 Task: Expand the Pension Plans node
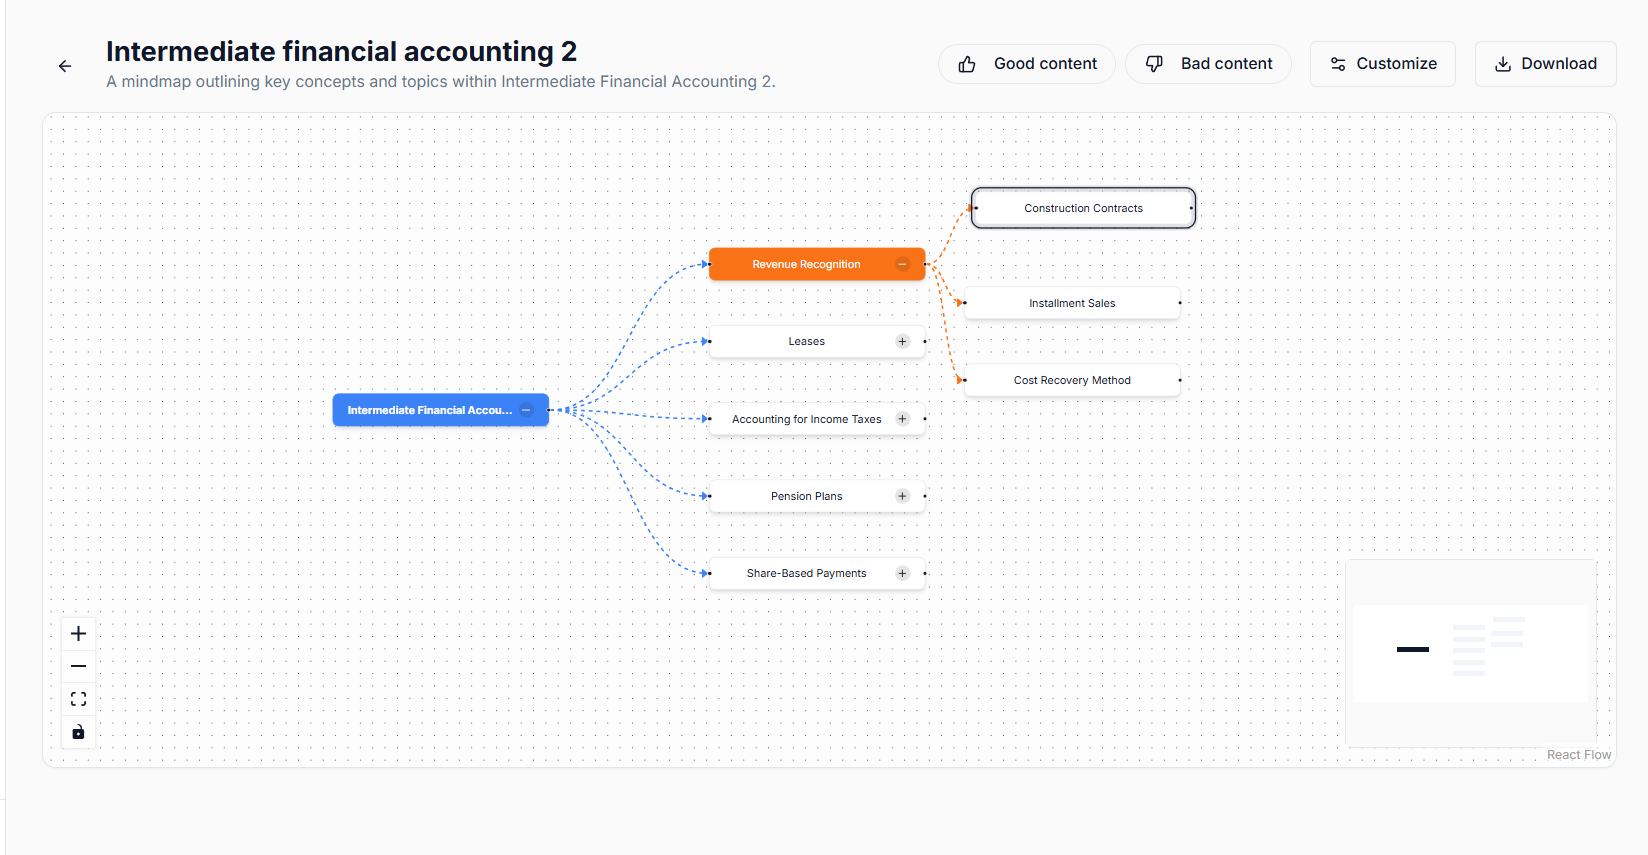pyautogui.click(x=902, y=496)
